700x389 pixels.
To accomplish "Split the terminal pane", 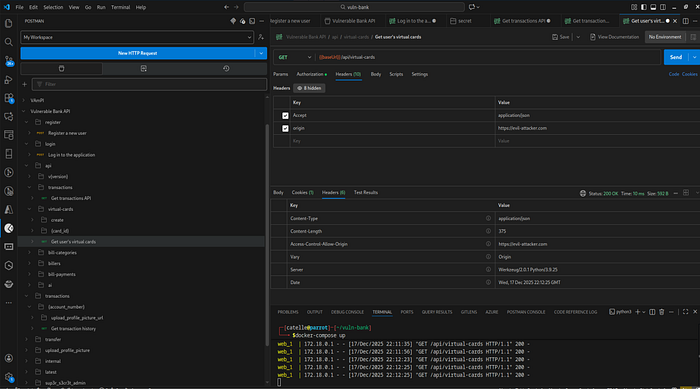I will point(652,312).
